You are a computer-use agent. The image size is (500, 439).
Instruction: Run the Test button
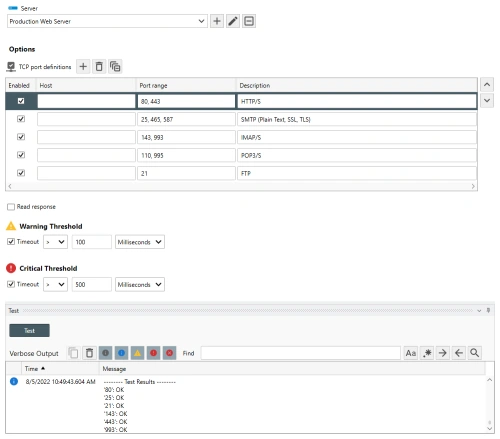[29, 331]
